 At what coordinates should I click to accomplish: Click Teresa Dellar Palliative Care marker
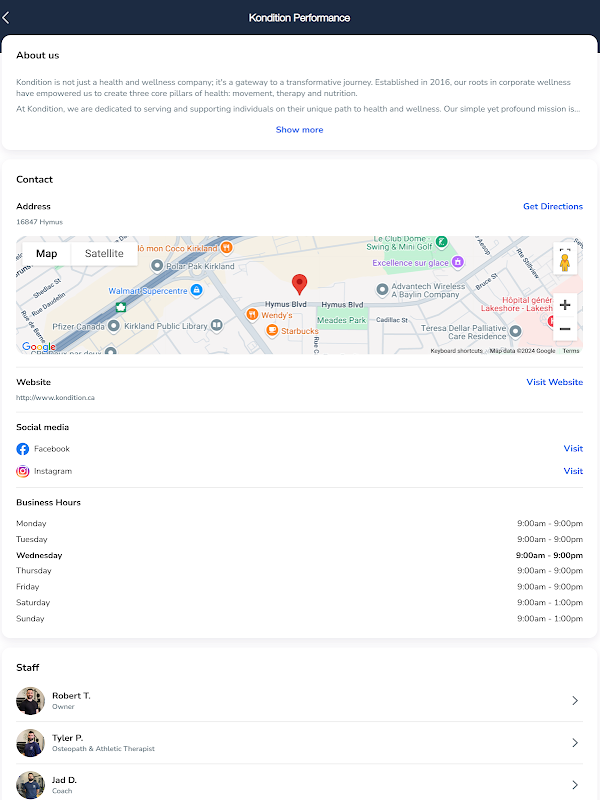[x=515, y=332]
